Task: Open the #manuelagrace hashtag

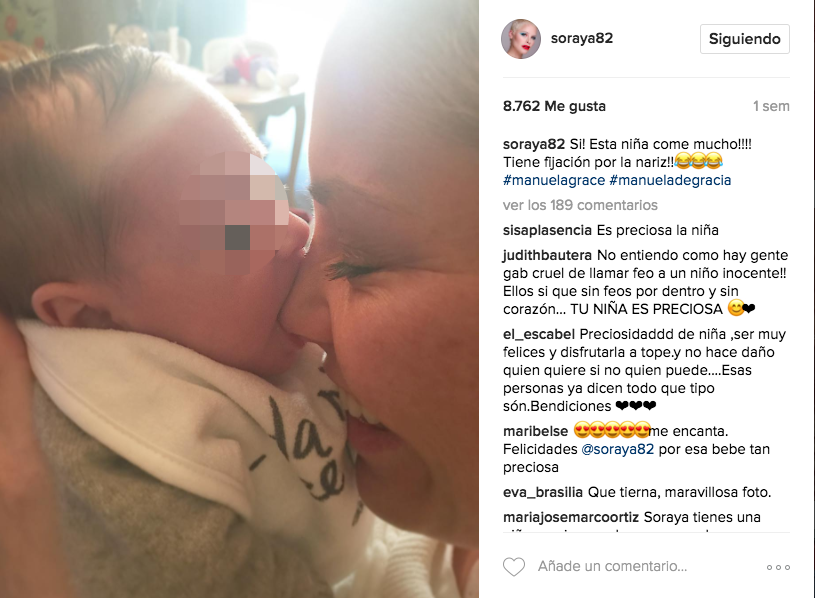Action: click(x=554, y=180)
